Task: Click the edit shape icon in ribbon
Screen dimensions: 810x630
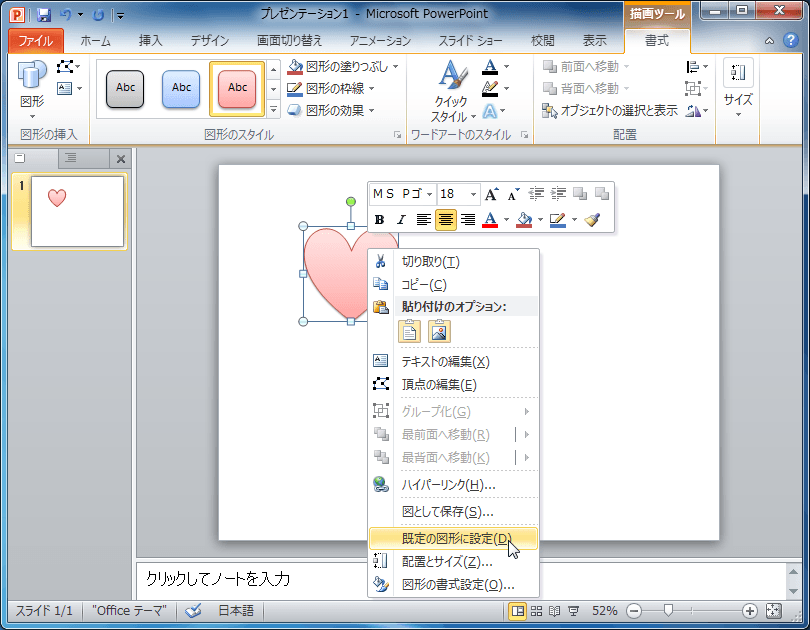Action: tap(65, 67)
